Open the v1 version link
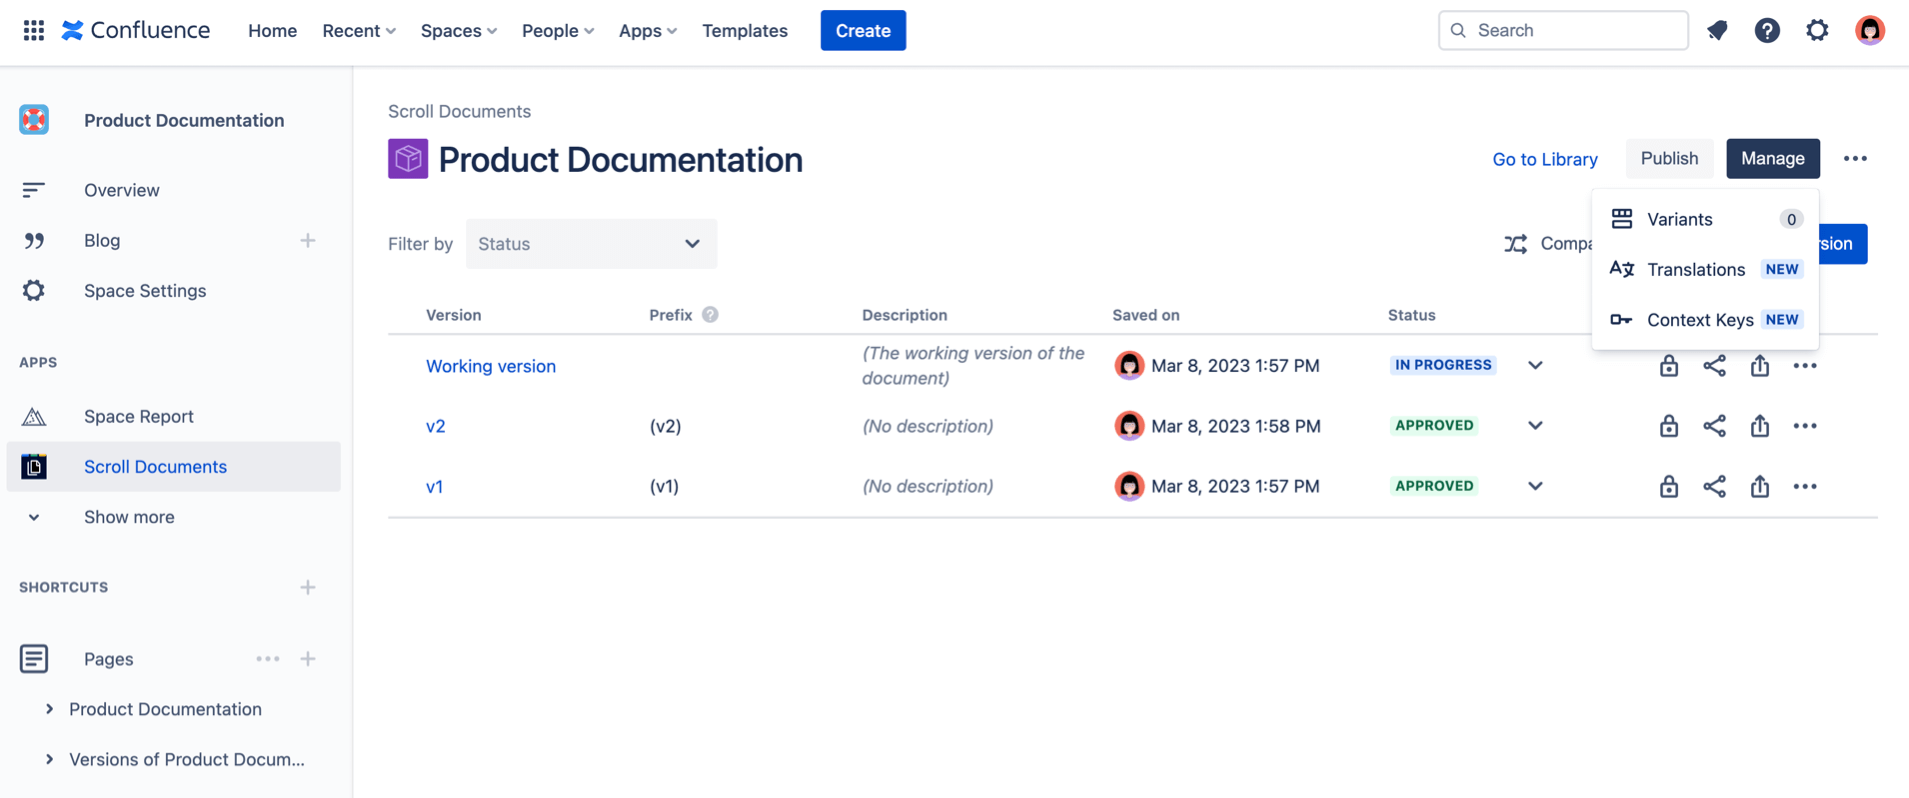 point(434,486)
